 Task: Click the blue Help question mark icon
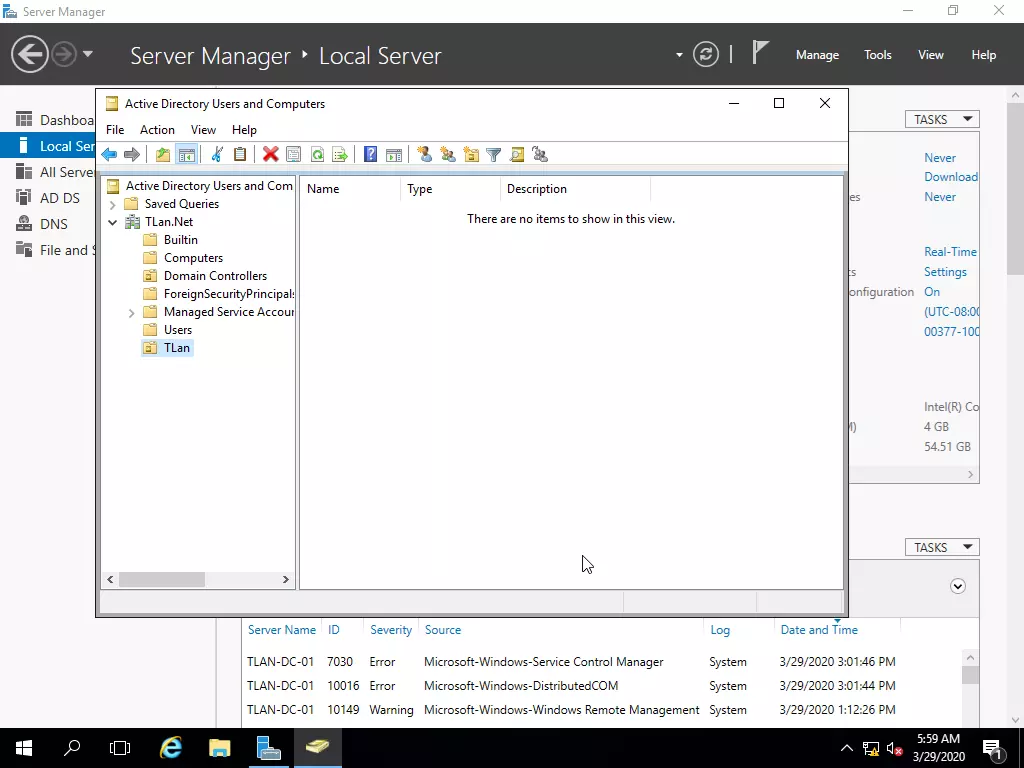click(370, 155)
